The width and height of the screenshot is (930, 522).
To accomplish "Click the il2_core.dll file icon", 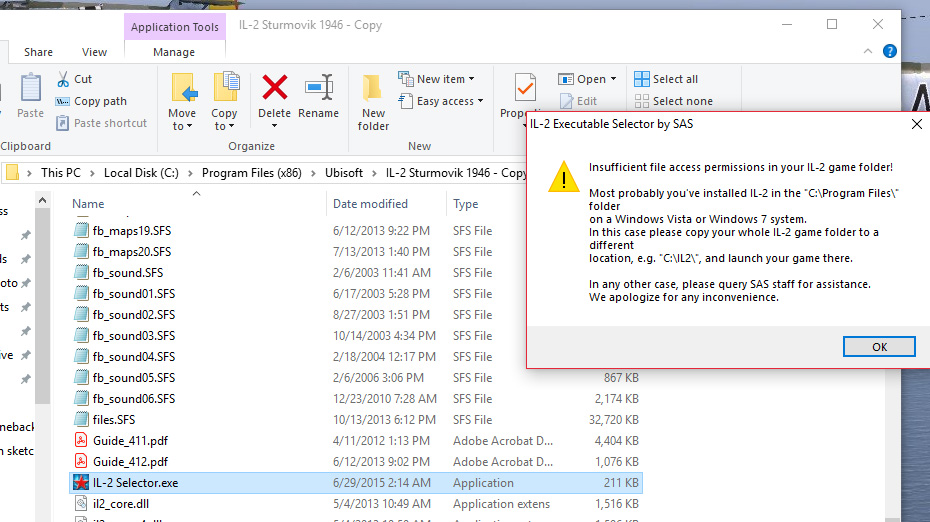I will coord(81,503).
